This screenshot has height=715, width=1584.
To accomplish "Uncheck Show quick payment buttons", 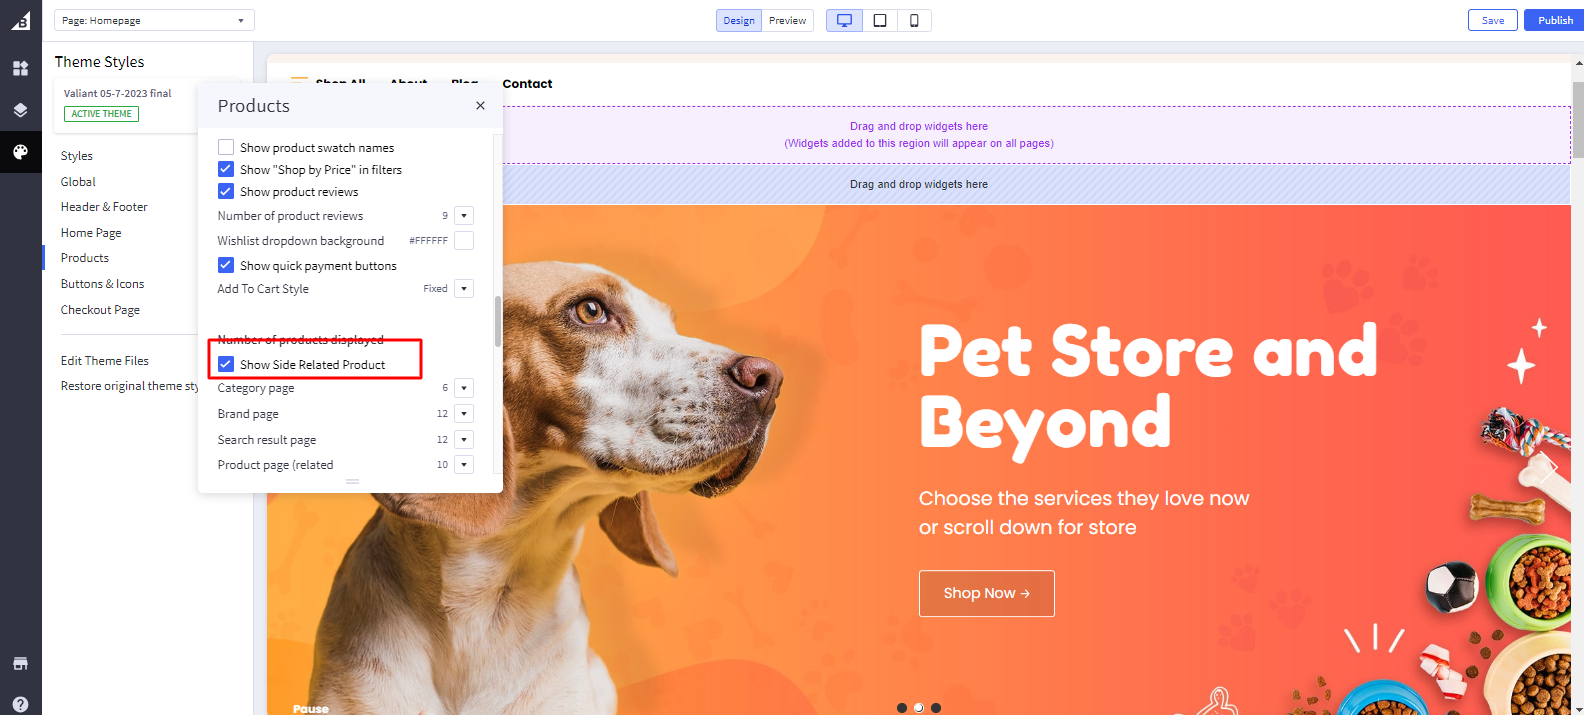I will [x=226, y=265].
